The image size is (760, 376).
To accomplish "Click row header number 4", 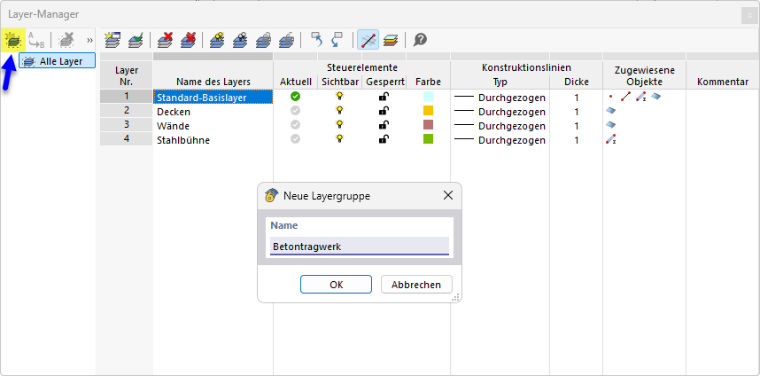I will point(126,139).
